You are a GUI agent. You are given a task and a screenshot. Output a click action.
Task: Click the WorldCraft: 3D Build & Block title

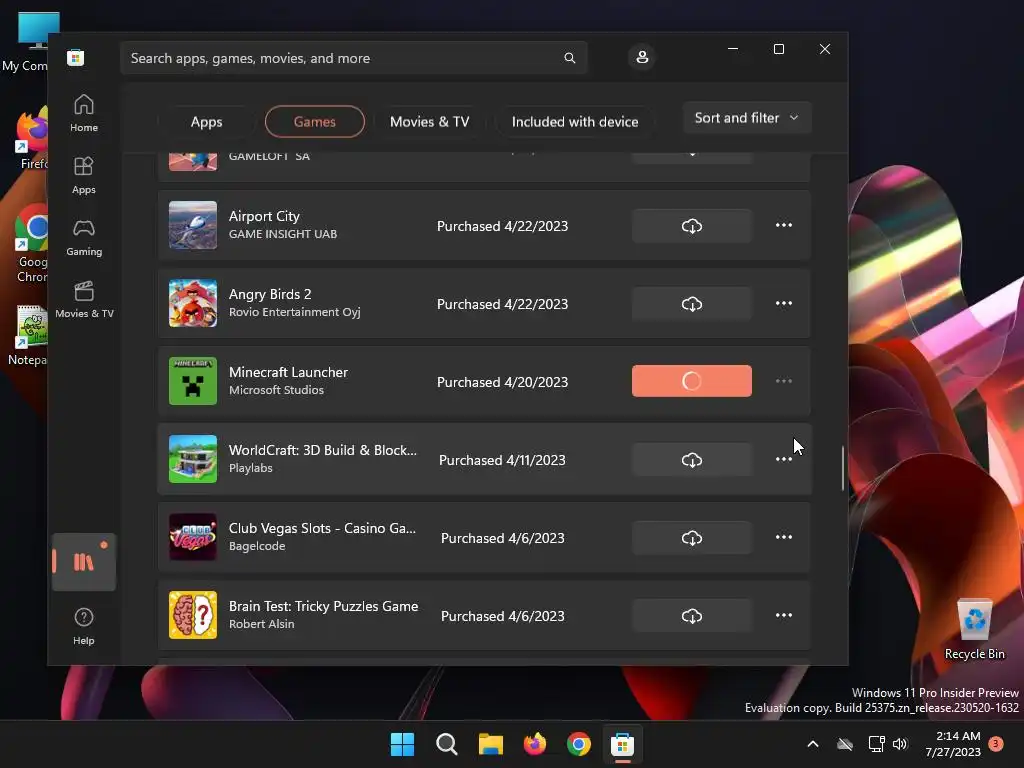coord(323,450)
